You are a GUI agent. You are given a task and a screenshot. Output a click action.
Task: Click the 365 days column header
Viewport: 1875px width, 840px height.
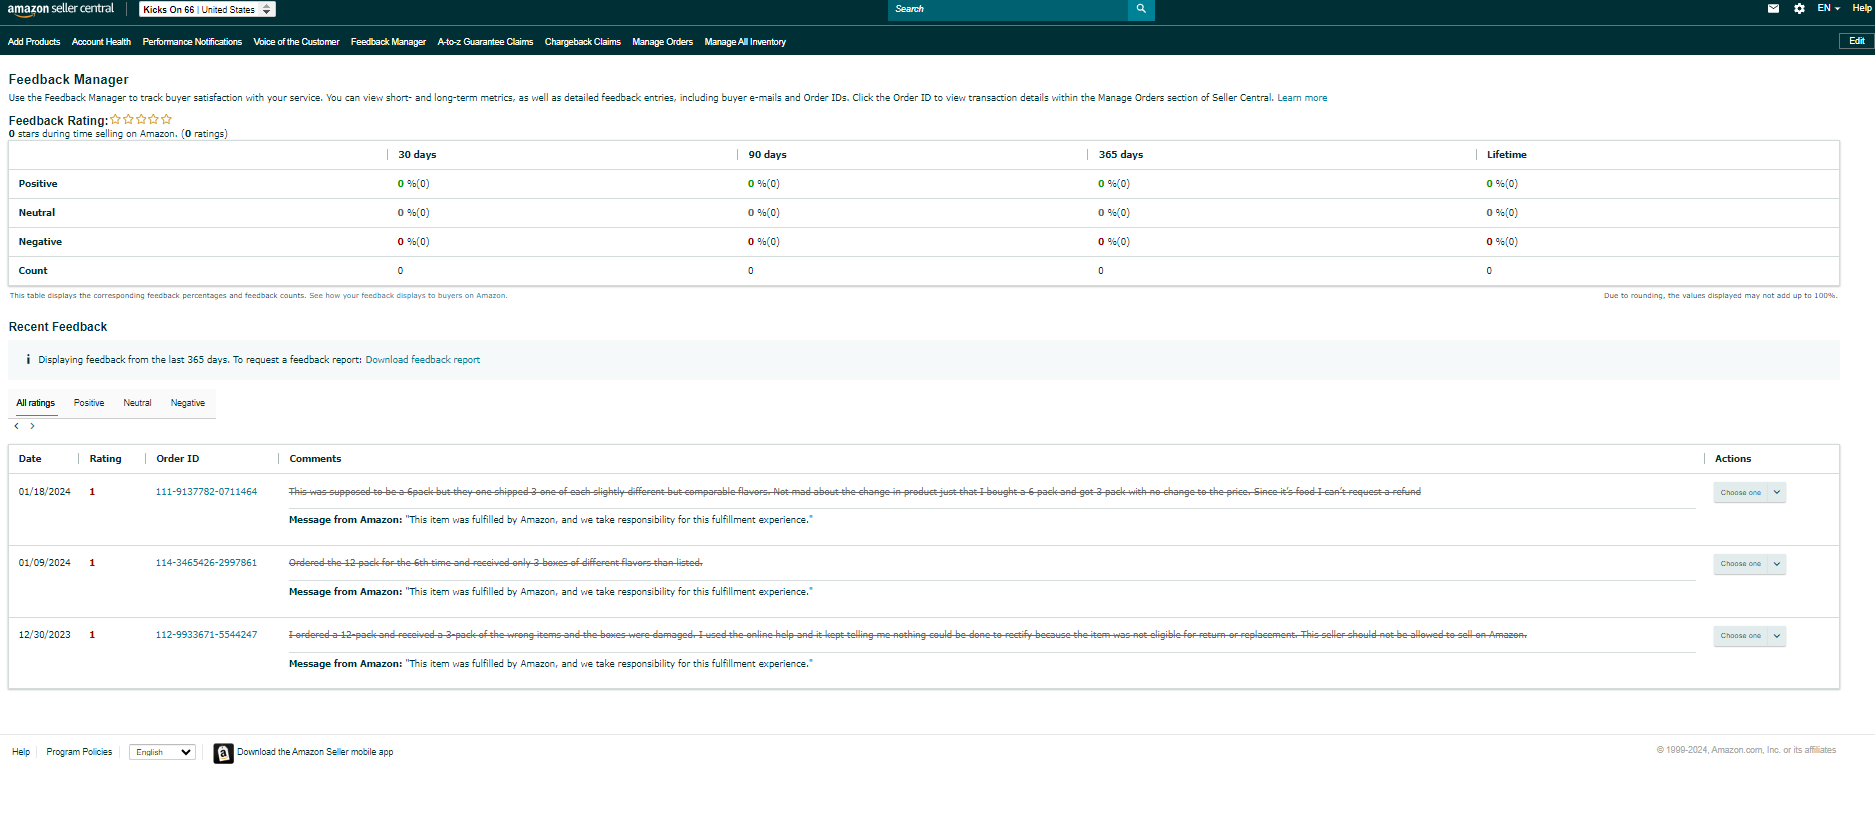click(1121, 155)
